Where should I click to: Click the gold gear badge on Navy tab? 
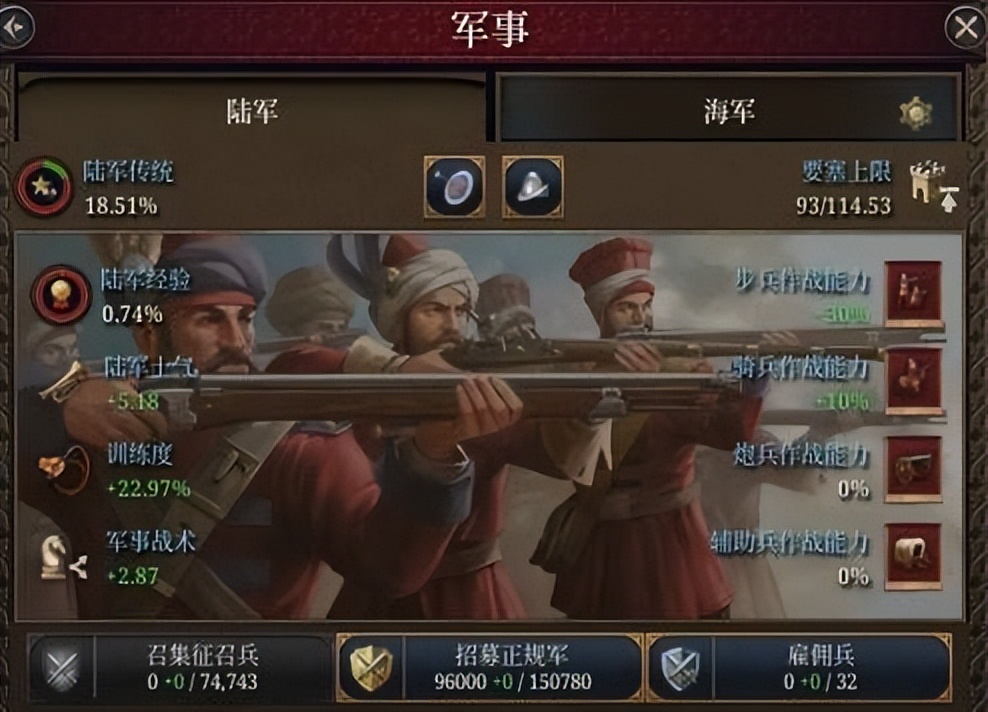pos(916,113)
